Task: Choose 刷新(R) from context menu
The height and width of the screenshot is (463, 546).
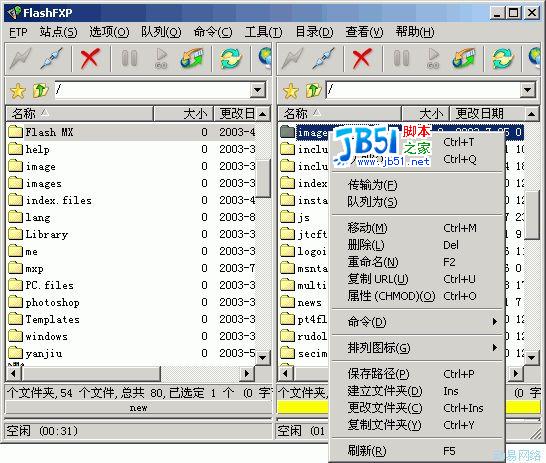Action: point(418,451)
